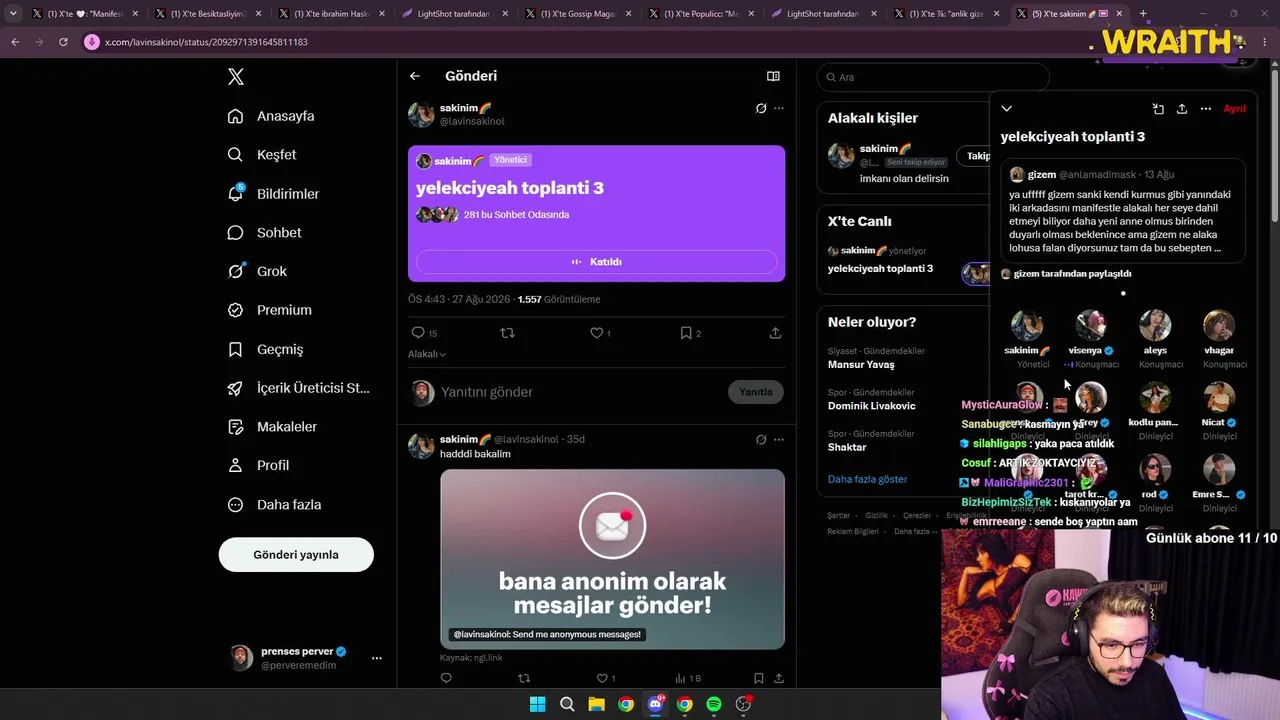Open Keşfet from the sidebar

coord(262,155)
